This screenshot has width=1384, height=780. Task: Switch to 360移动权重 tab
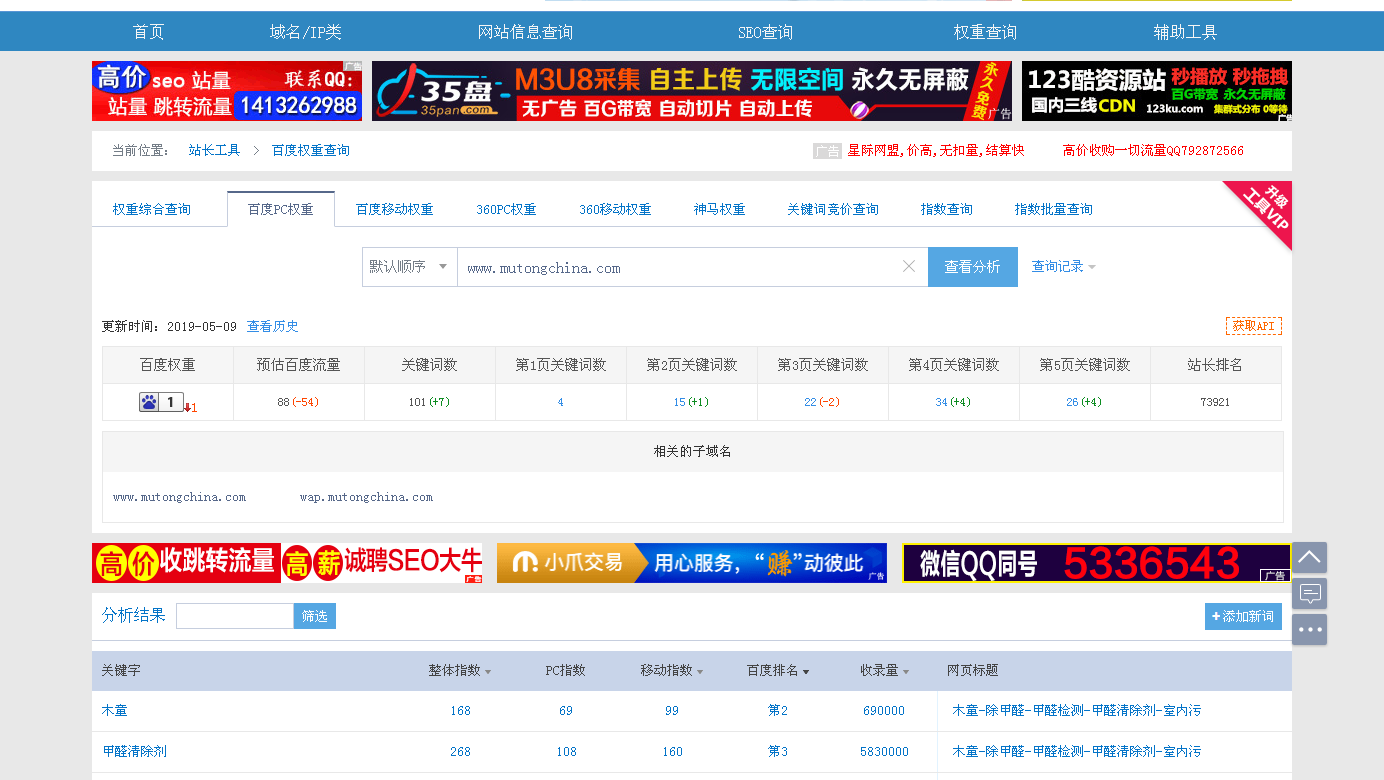pos(615,210)
